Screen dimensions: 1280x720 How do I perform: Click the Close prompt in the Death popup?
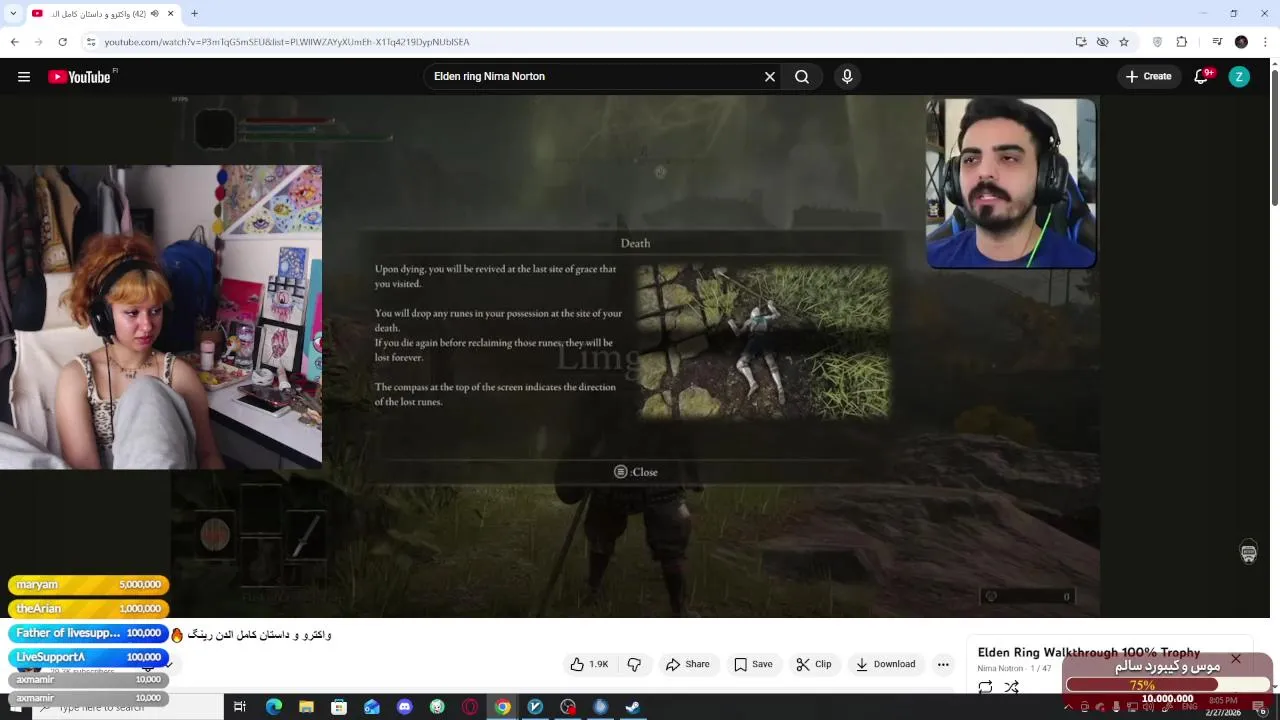tap(636, 472)
